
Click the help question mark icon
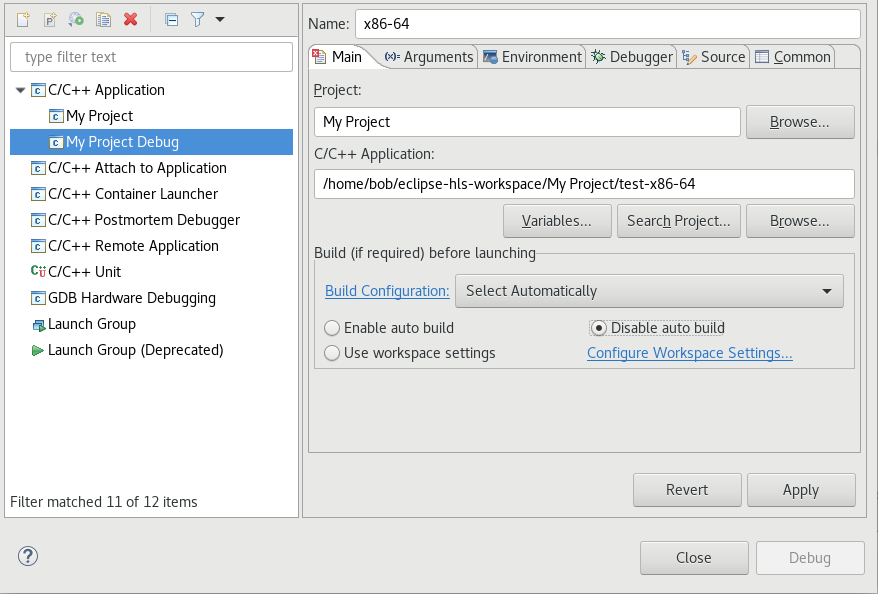coord(28,557)
